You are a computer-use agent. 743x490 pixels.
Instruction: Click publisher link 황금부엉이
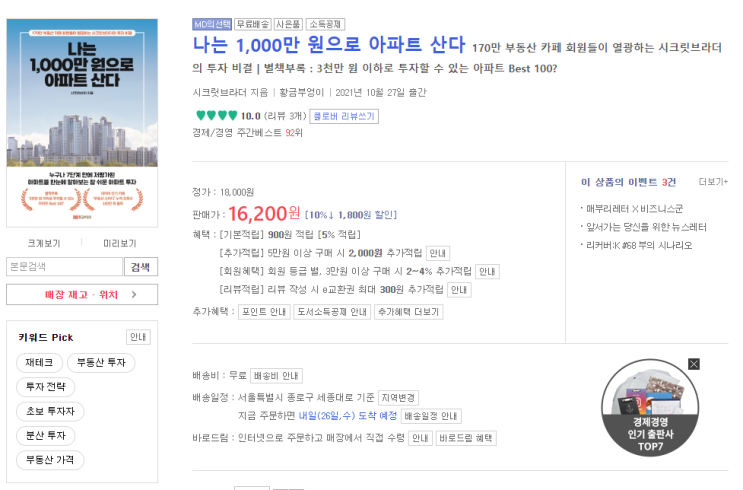pyautogui.click(x=301, y=92)
